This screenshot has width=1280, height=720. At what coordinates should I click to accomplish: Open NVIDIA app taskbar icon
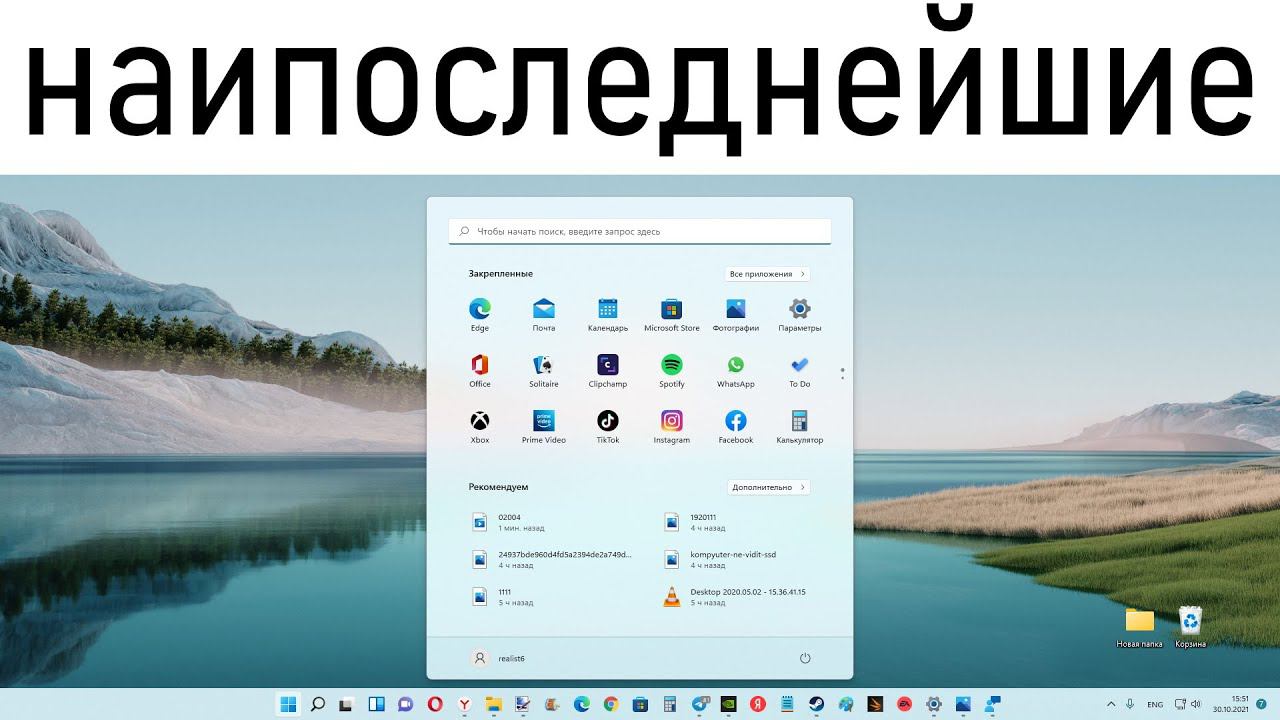[728, 704]
